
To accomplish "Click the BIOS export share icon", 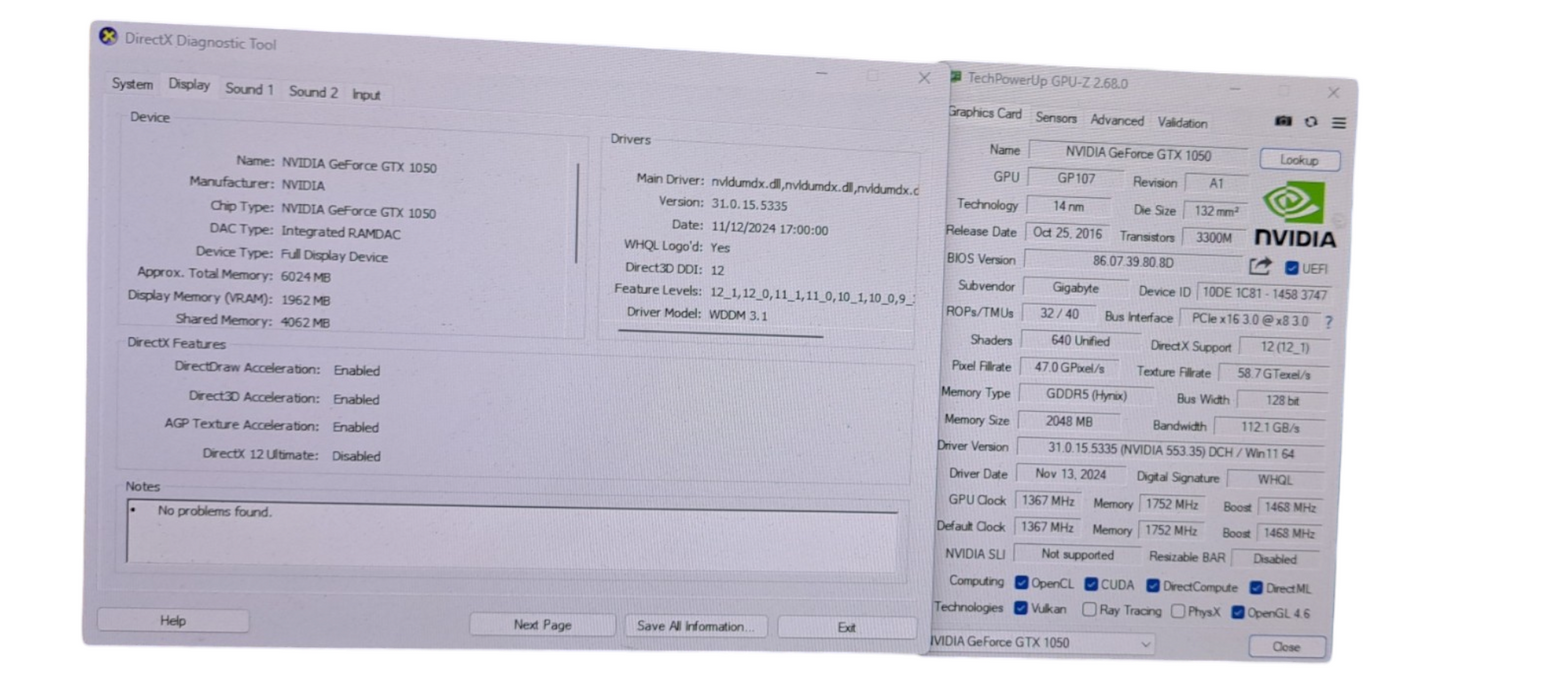I will pos(1260,266).
